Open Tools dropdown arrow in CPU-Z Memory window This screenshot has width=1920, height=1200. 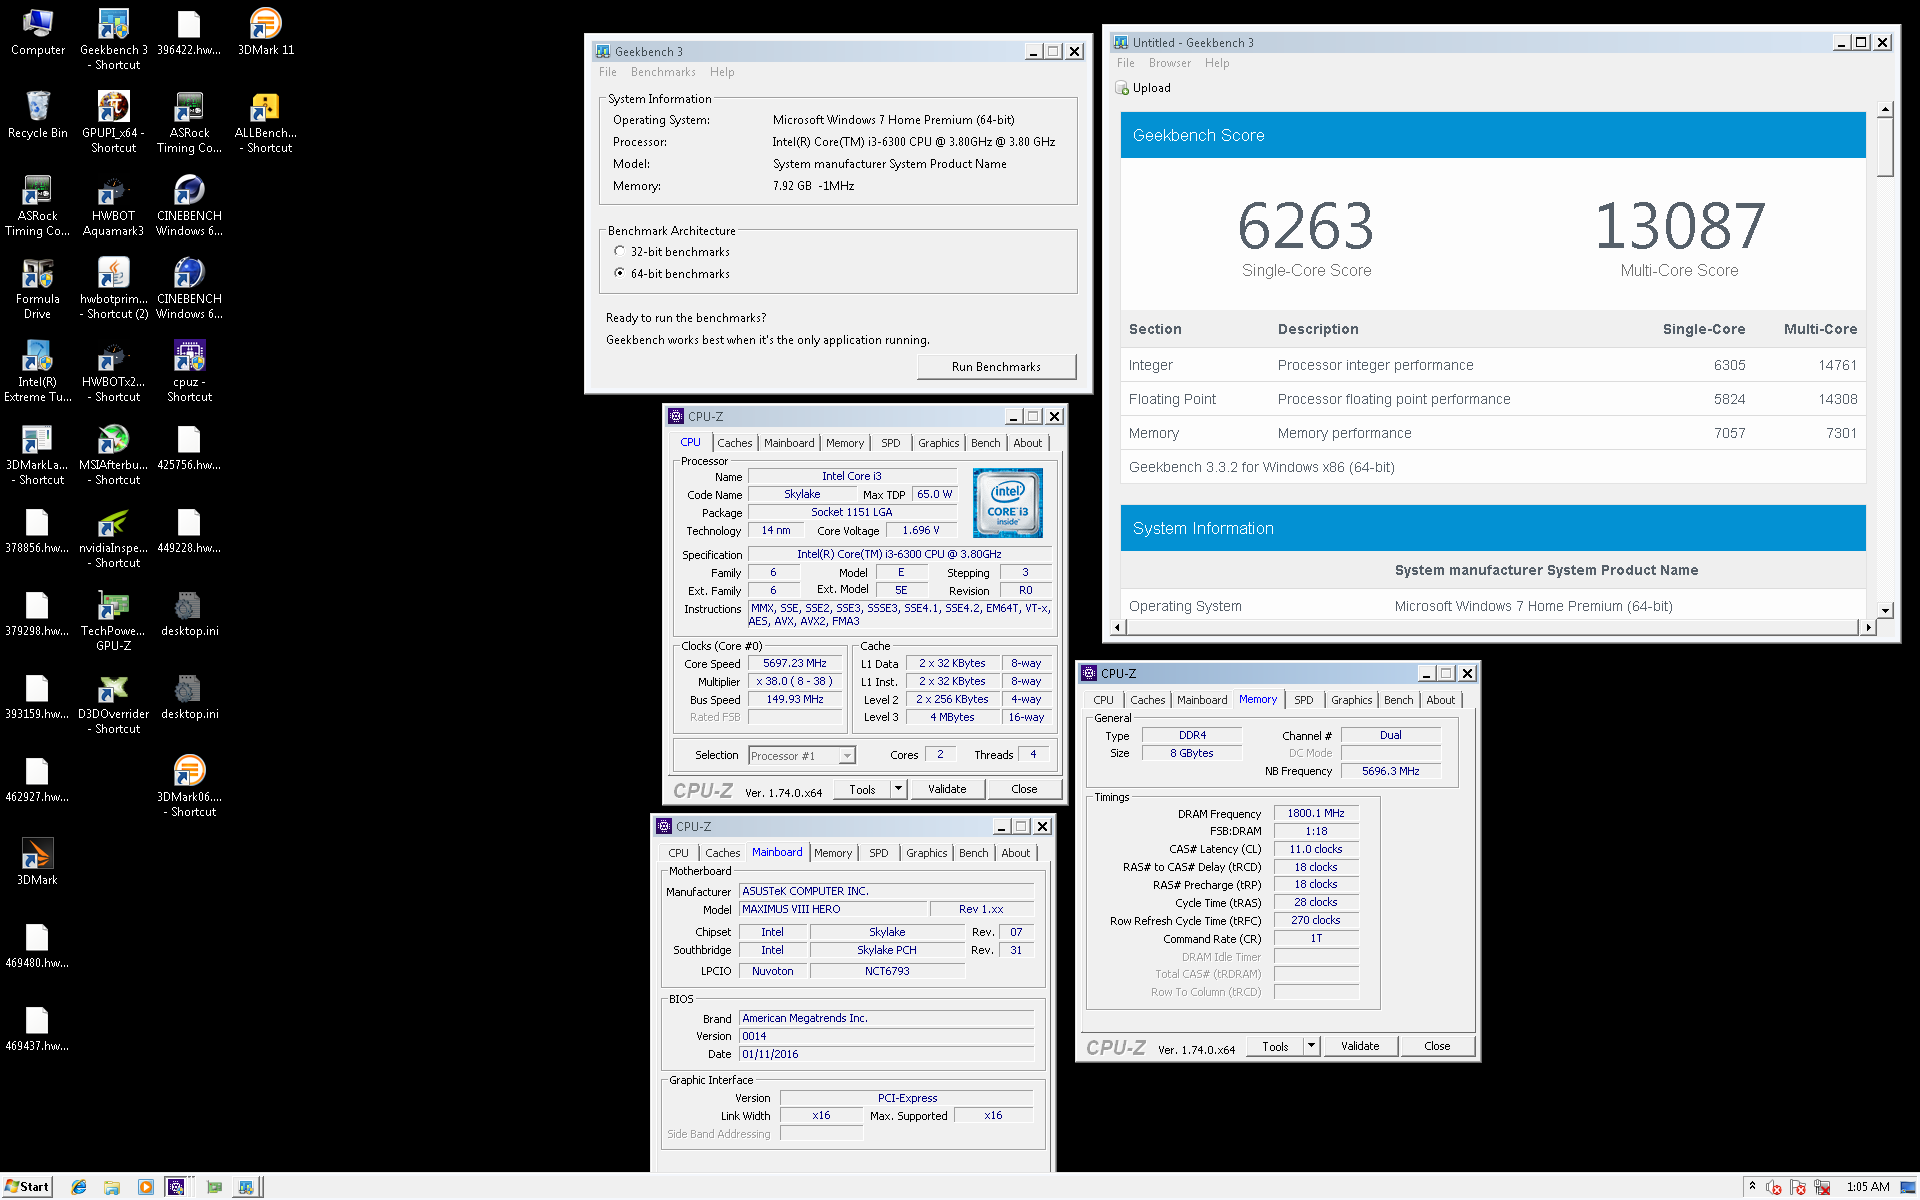[x=1311, y=1046]
